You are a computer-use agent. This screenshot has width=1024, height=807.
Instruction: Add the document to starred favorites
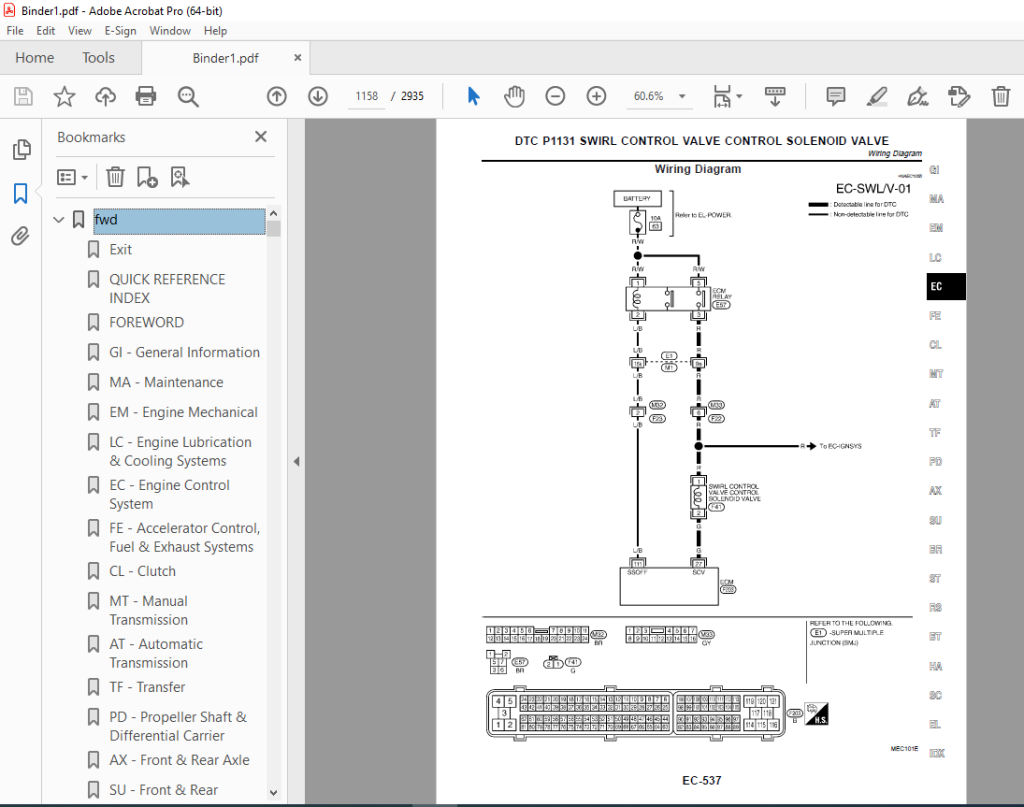point(64,97)
